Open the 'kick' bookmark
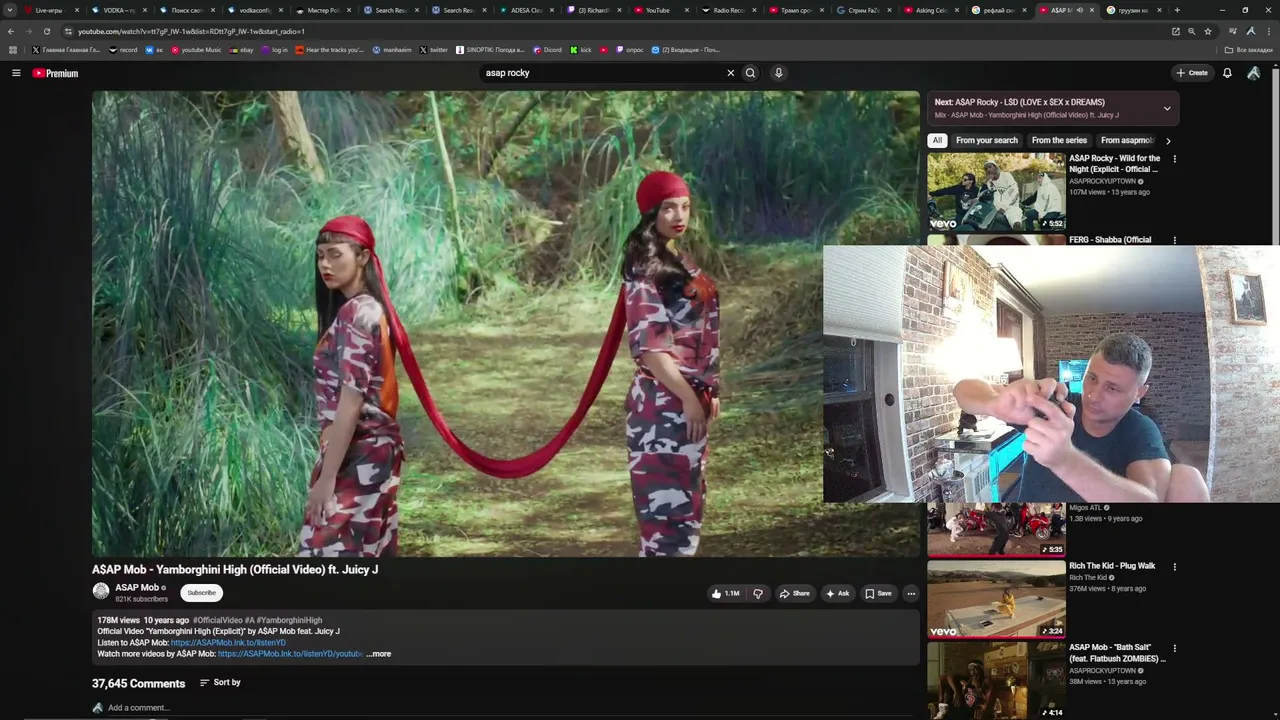1280x720 pixels. (x=580, y=50)
